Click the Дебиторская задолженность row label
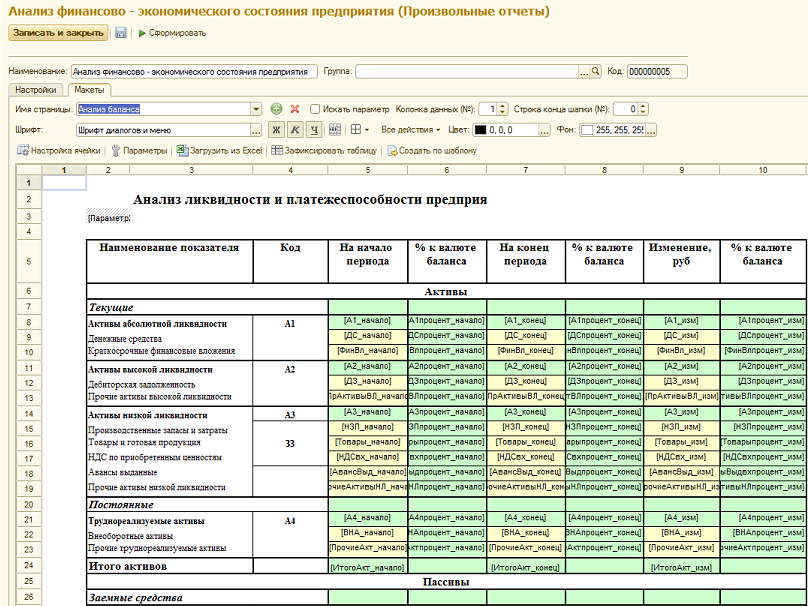The image size is (808, 606). 142,384
